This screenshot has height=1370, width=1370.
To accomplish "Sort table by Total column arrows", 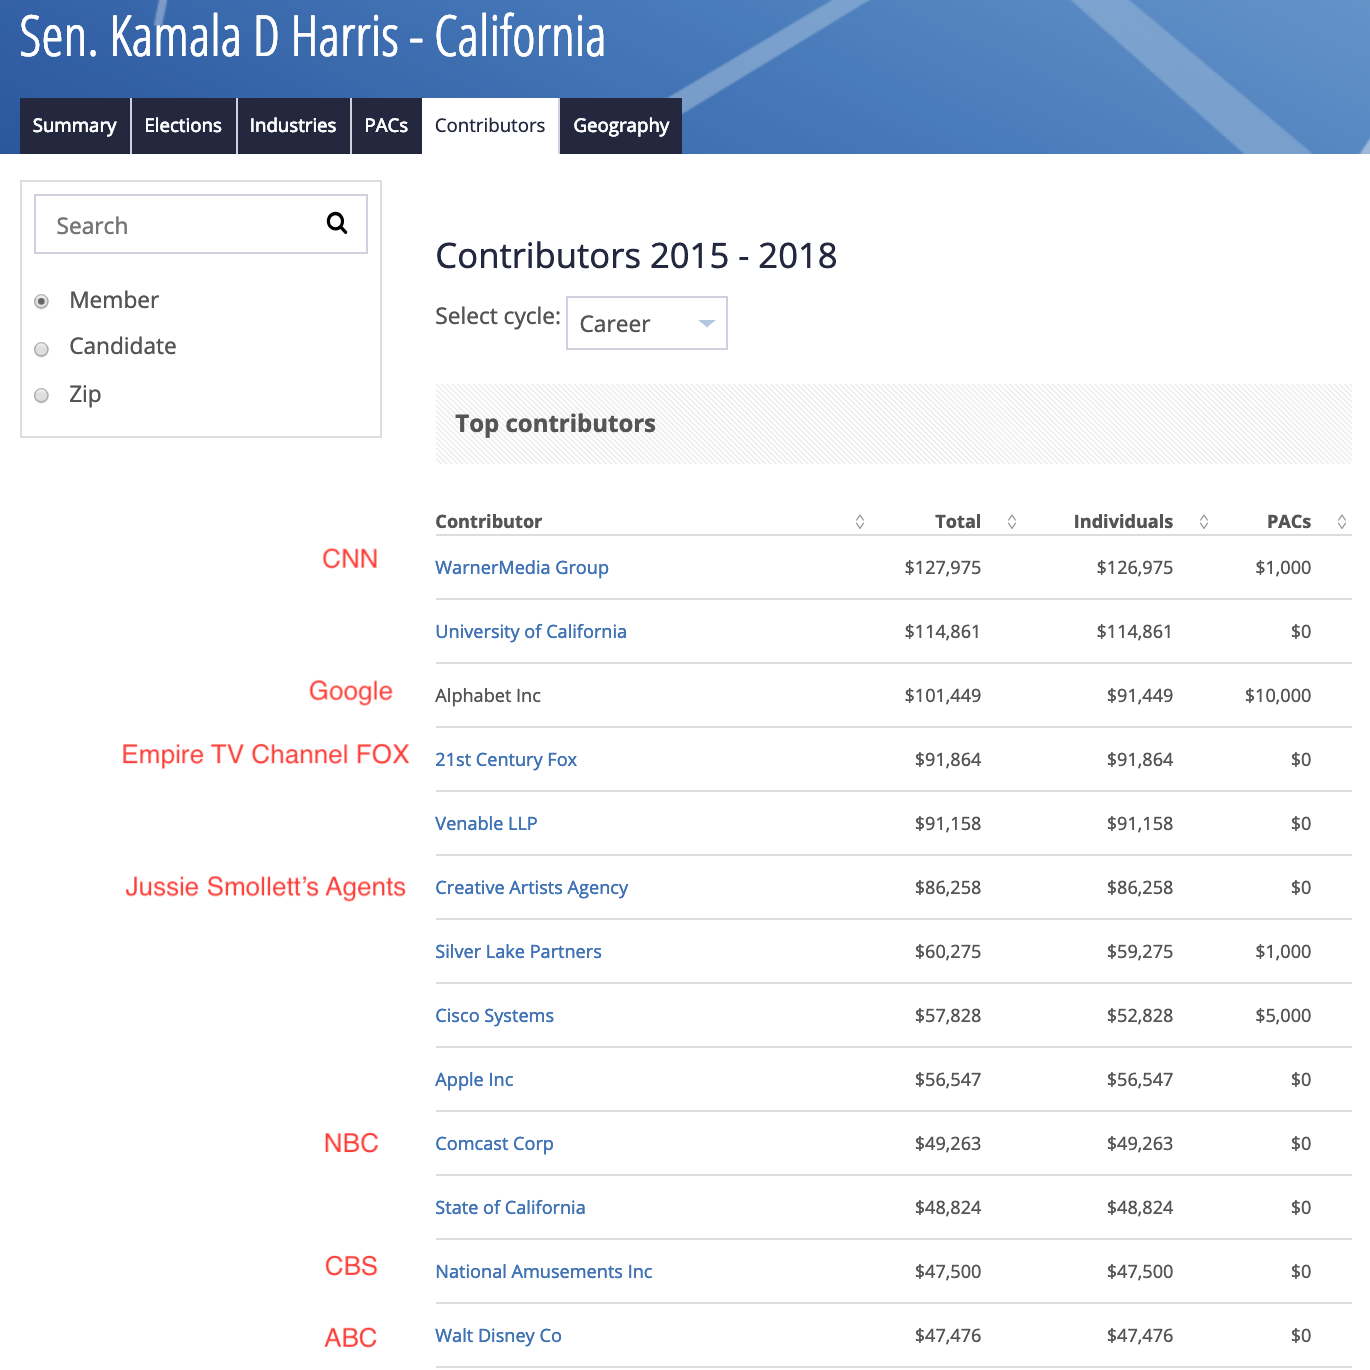I will tap(1012, 521).
